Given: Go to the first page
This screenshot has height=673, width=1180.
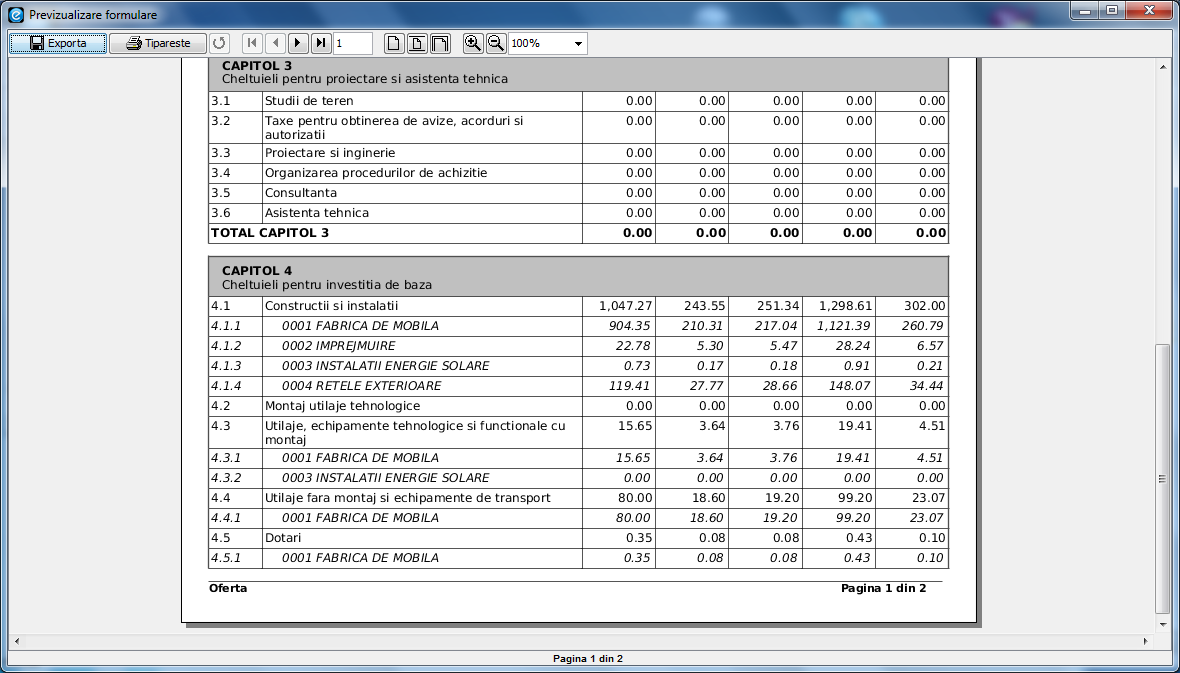Looking at the screenshot, I should (x=252, y=44).
